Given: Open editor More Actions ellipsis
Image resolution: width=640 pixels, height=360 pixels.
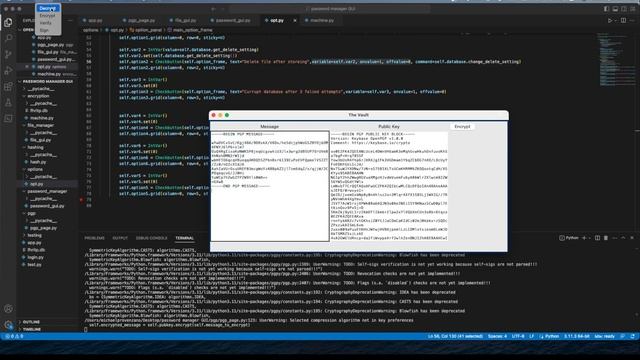Looking at the screenshot, I should (x=632, y=20).
